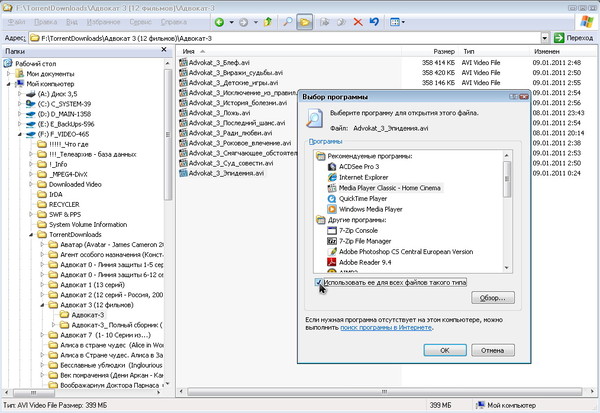The image size is (600, 413).
Task: Select ACDSee Pro 3 in program list
Action: pyautogui.click(x=359, y=167)
